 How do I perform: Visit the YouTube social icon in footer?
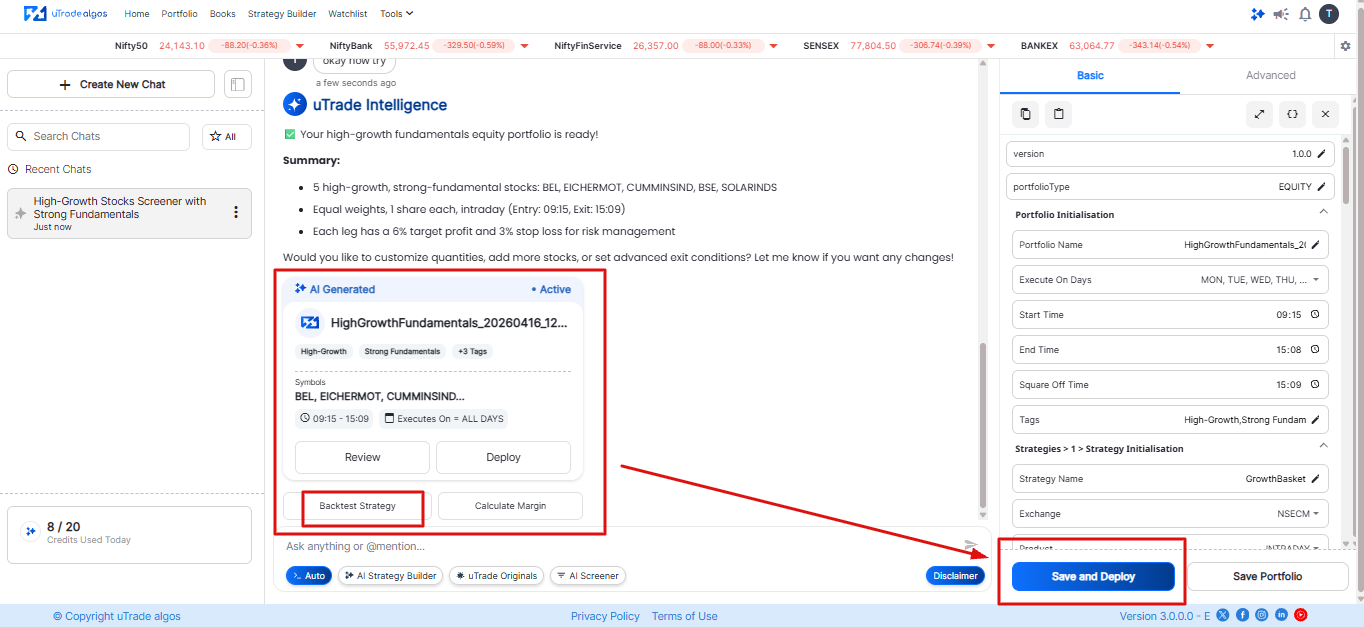[x=1301, y=615]
